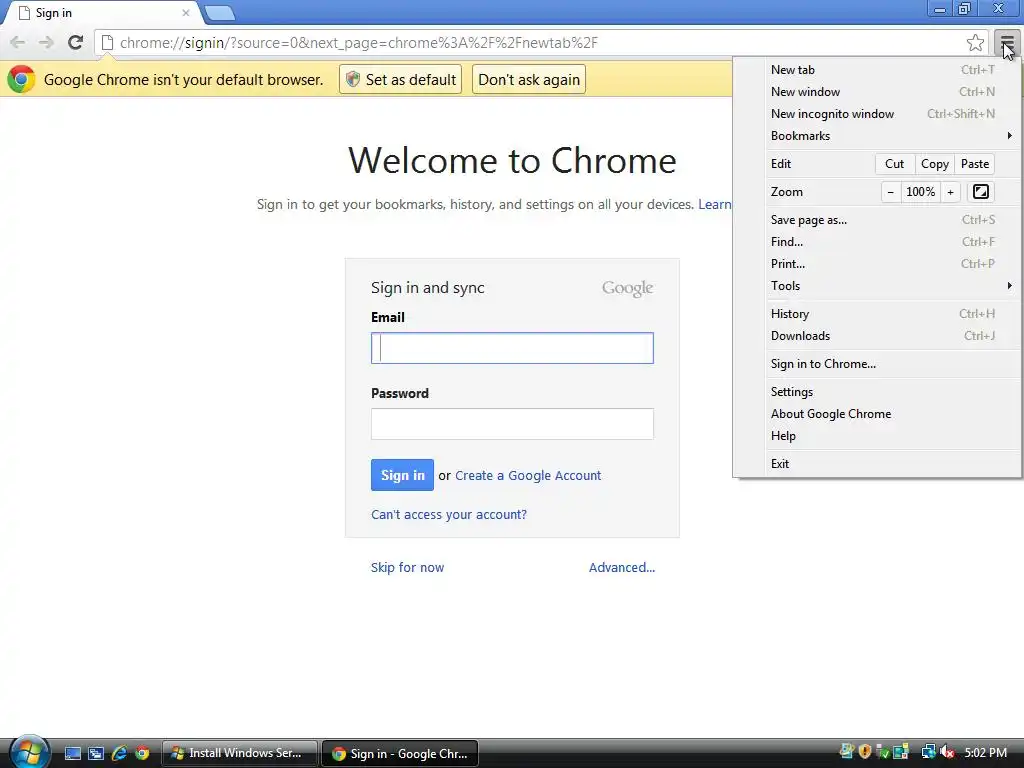Click the Chrome hamburger menu icon
The width and height of the screenshot is (1024, 768).
coord(1007,43)
